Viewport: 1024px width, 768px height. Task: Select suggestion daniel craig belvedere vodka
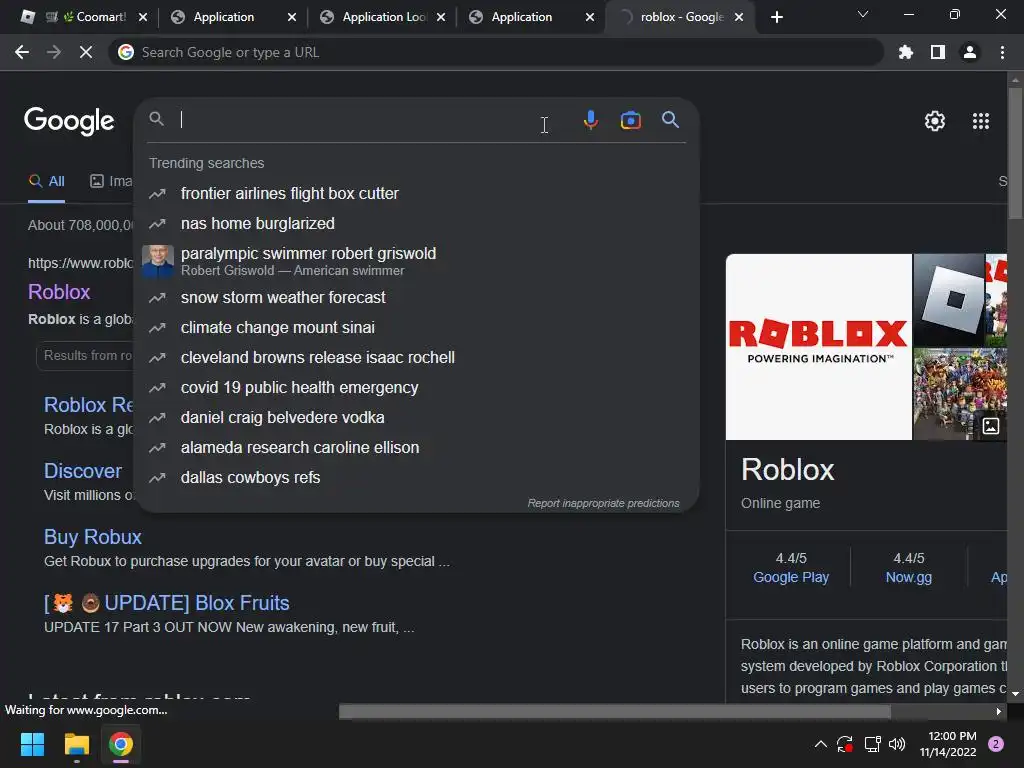(417, 417)
